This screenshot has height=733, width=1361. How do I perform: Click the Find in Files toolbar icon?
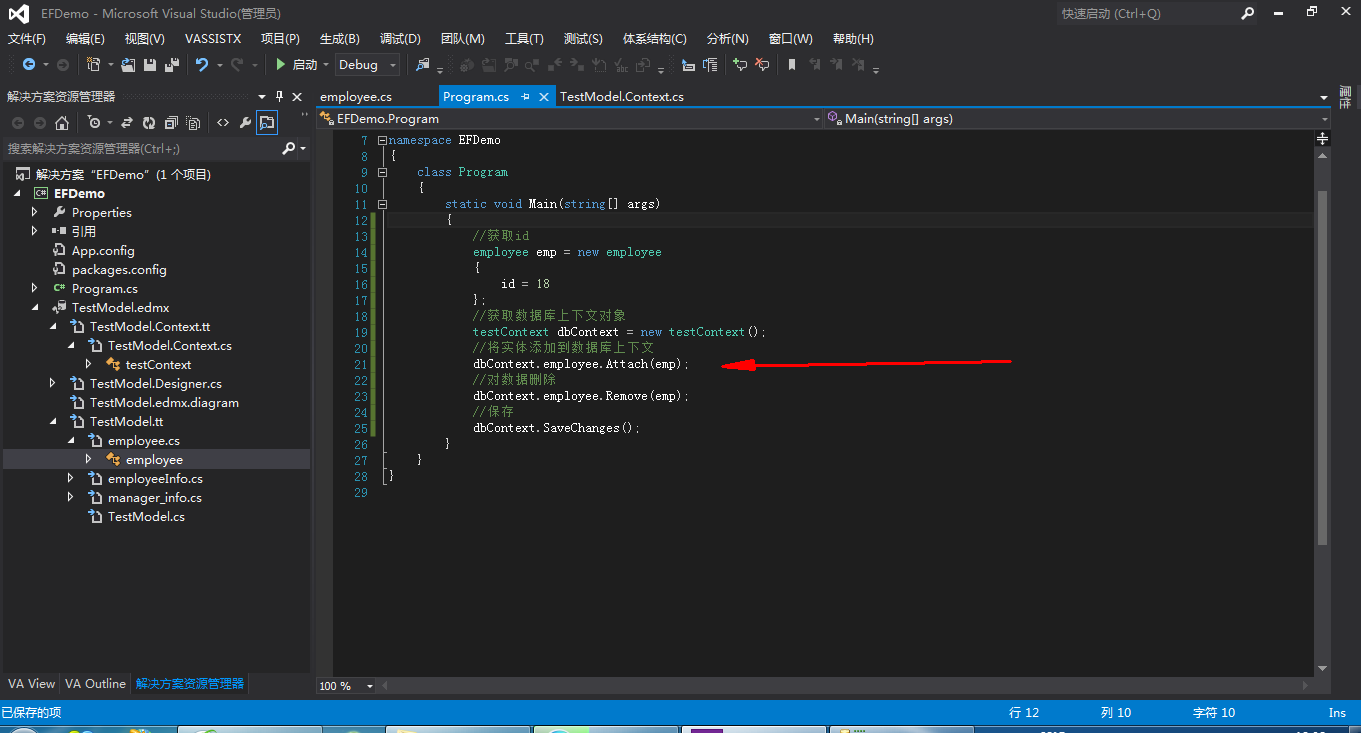click(x=423, y=65)
